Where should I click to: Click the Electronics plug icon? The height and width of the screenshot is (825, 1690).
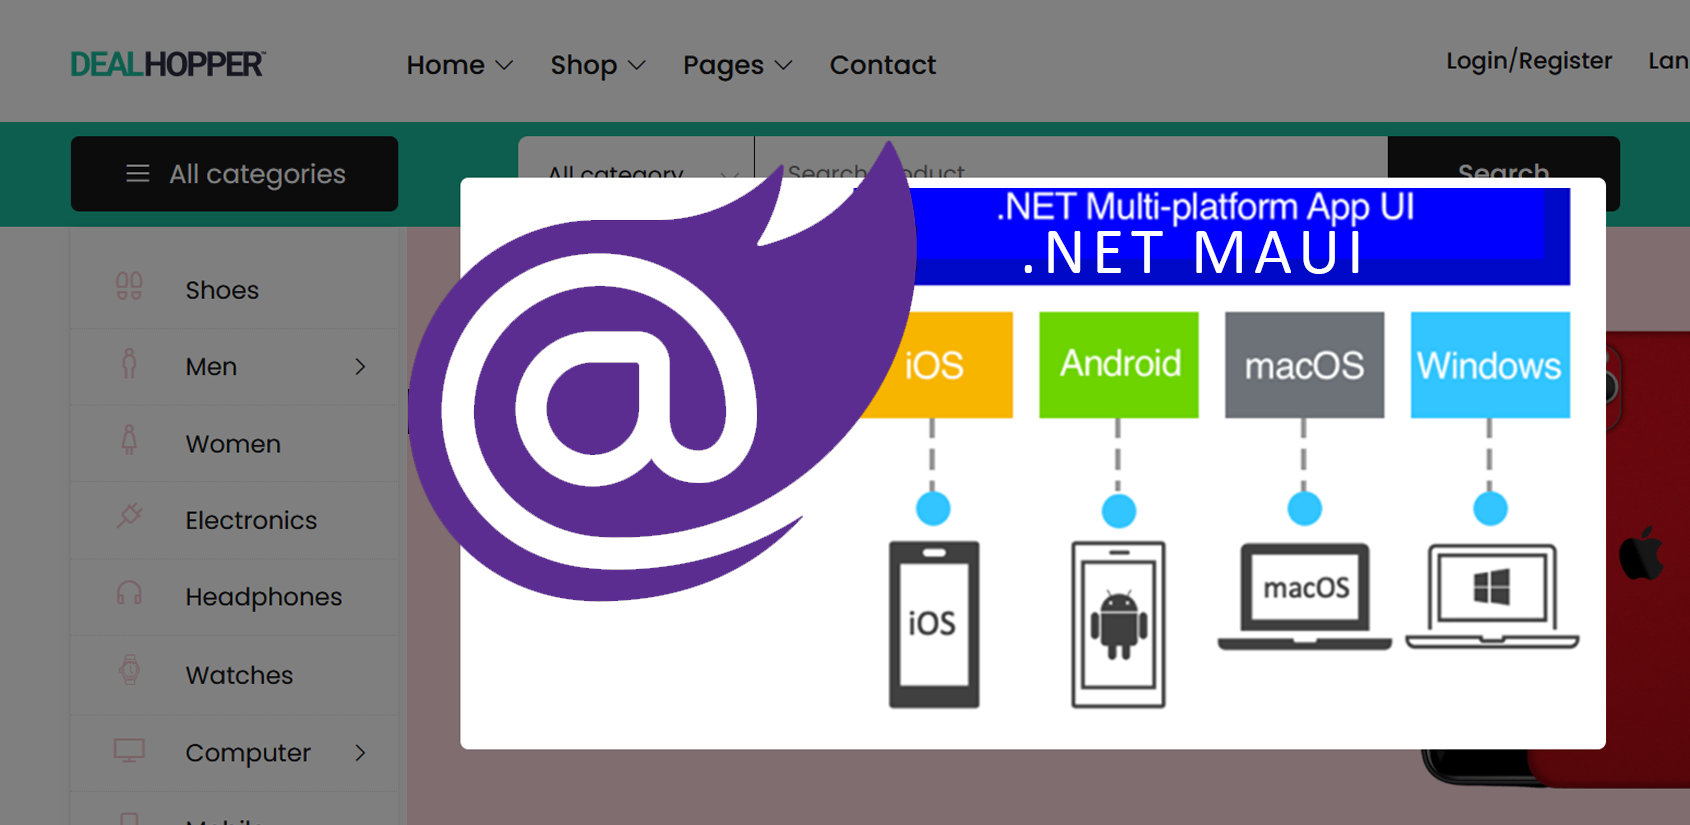point(129,517)
